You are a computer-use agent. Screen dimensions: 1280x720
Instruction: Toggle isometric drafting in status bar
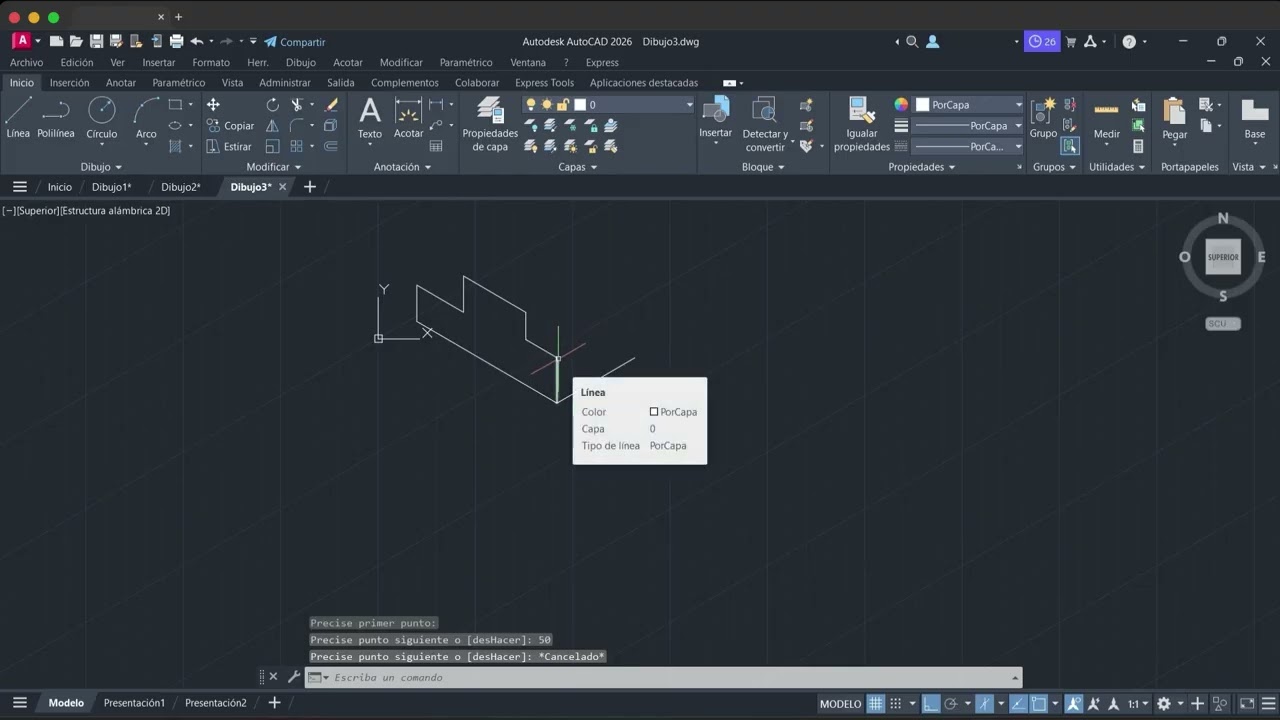pyautogui.click(x=985, y=703)
